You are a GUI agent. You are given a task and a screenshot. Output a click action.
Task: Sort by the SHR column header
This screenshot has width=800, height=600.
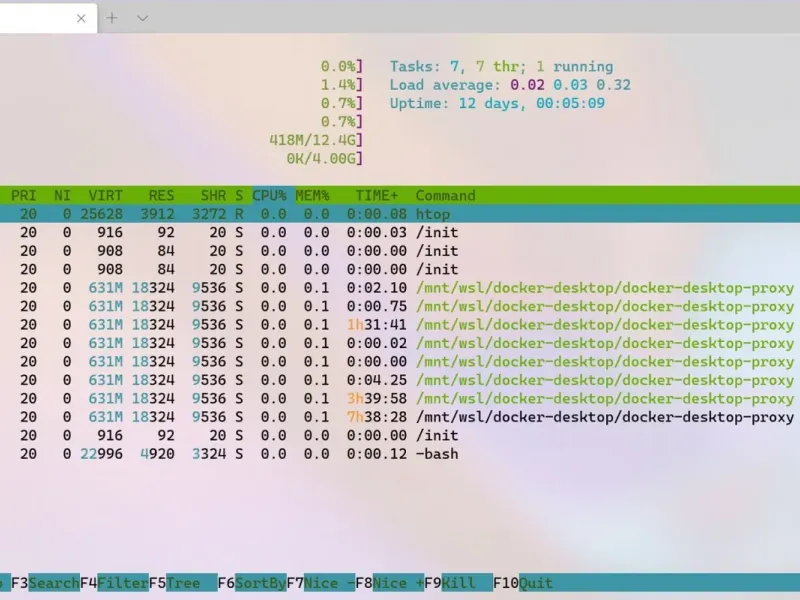[213, 195]
